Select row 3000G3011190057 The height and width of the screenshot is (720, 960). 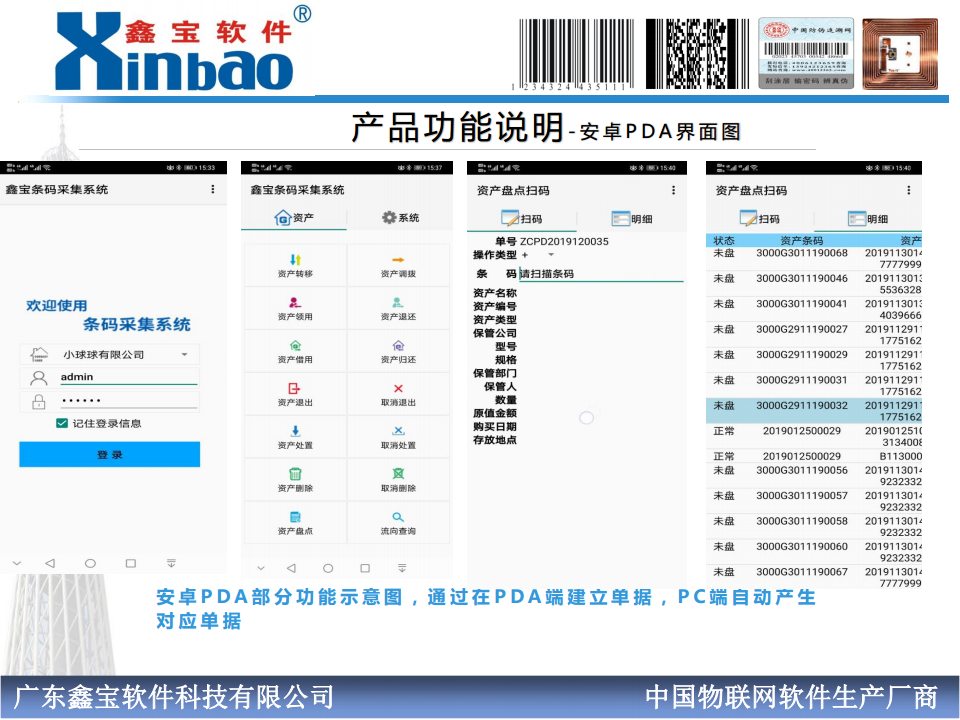coord(814,501)
